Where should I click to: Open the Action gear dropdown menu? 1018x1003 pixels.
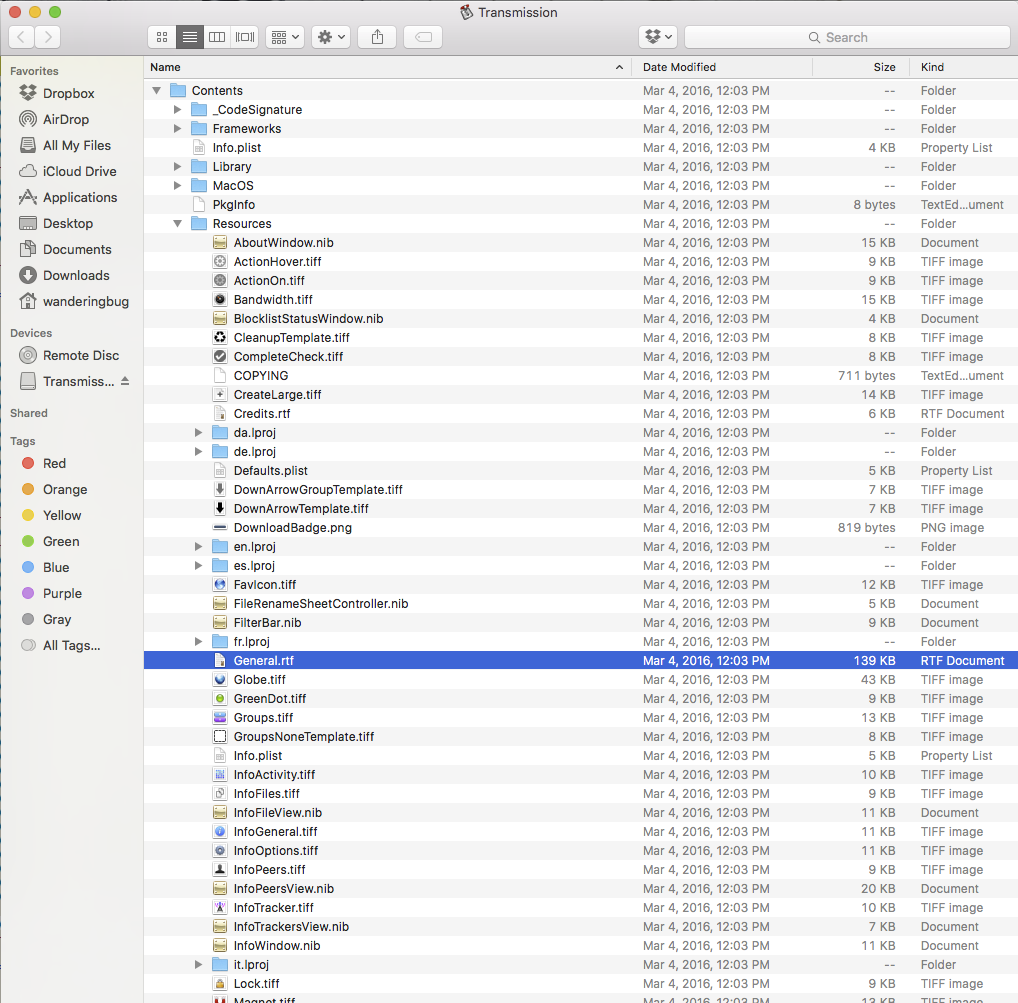(x=331, y=37)
